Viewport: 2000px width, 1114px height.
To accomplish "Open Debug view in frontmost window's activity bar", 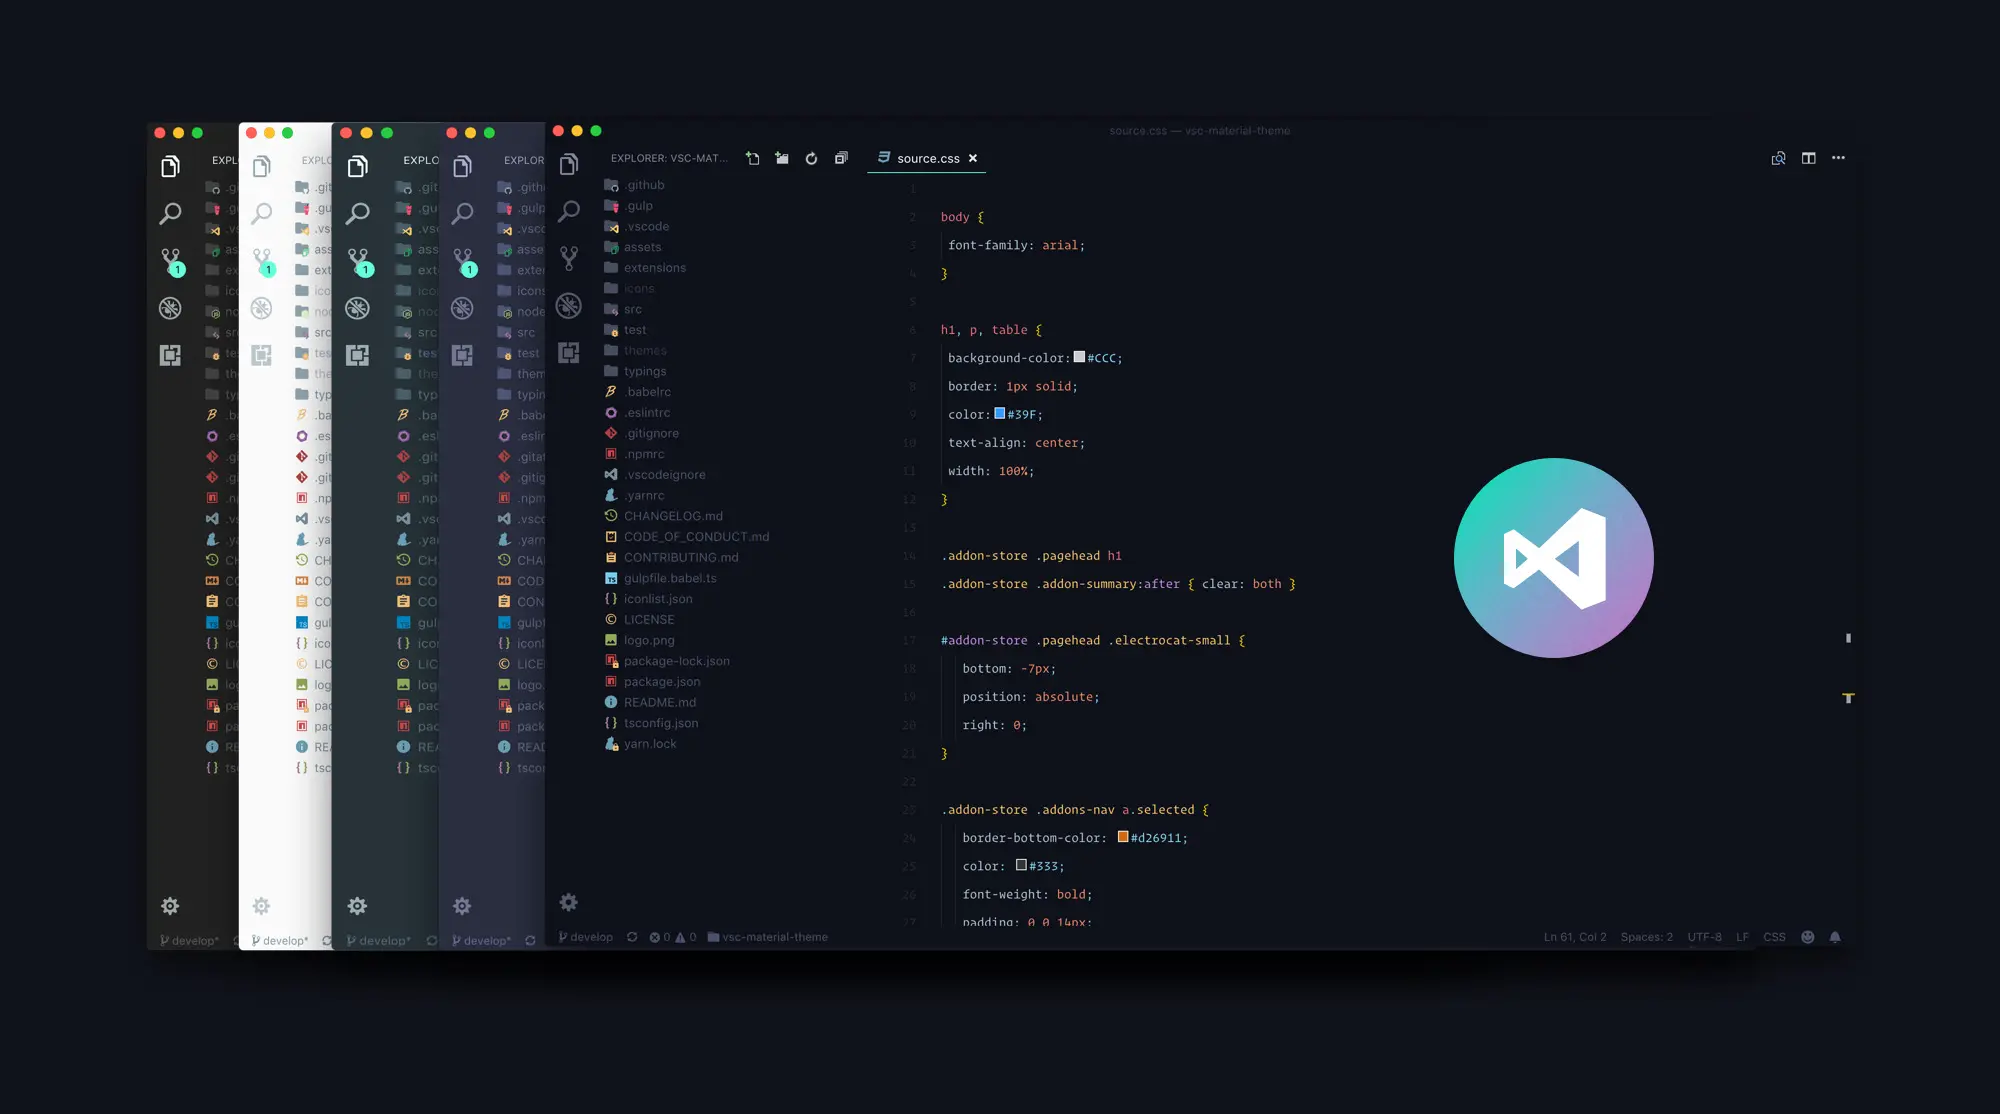I will coord(569,306).
